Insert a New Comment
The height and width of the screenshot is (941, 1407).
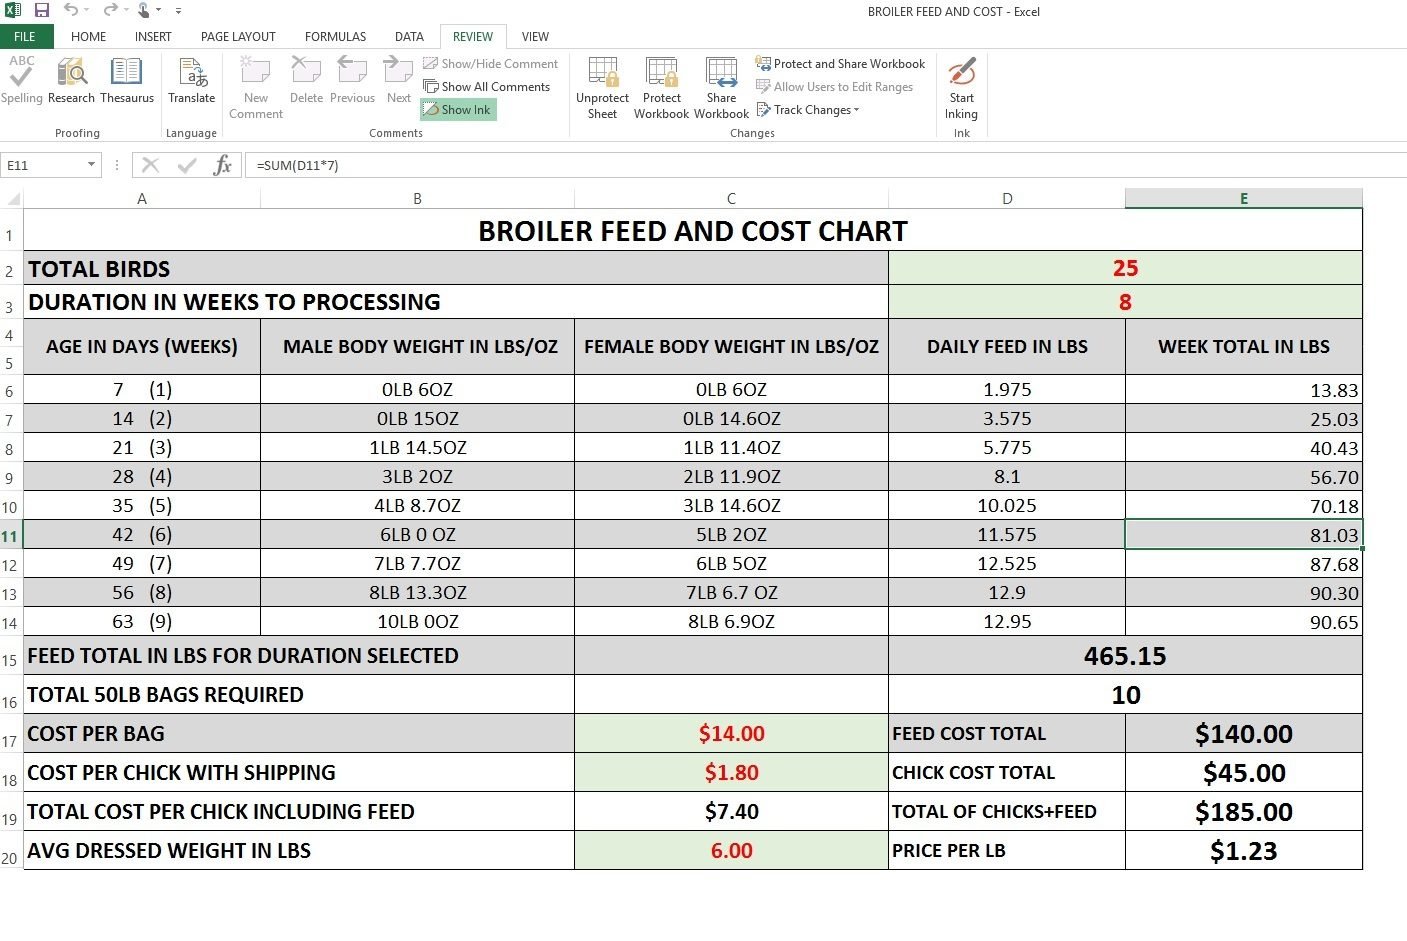[256, 86]
